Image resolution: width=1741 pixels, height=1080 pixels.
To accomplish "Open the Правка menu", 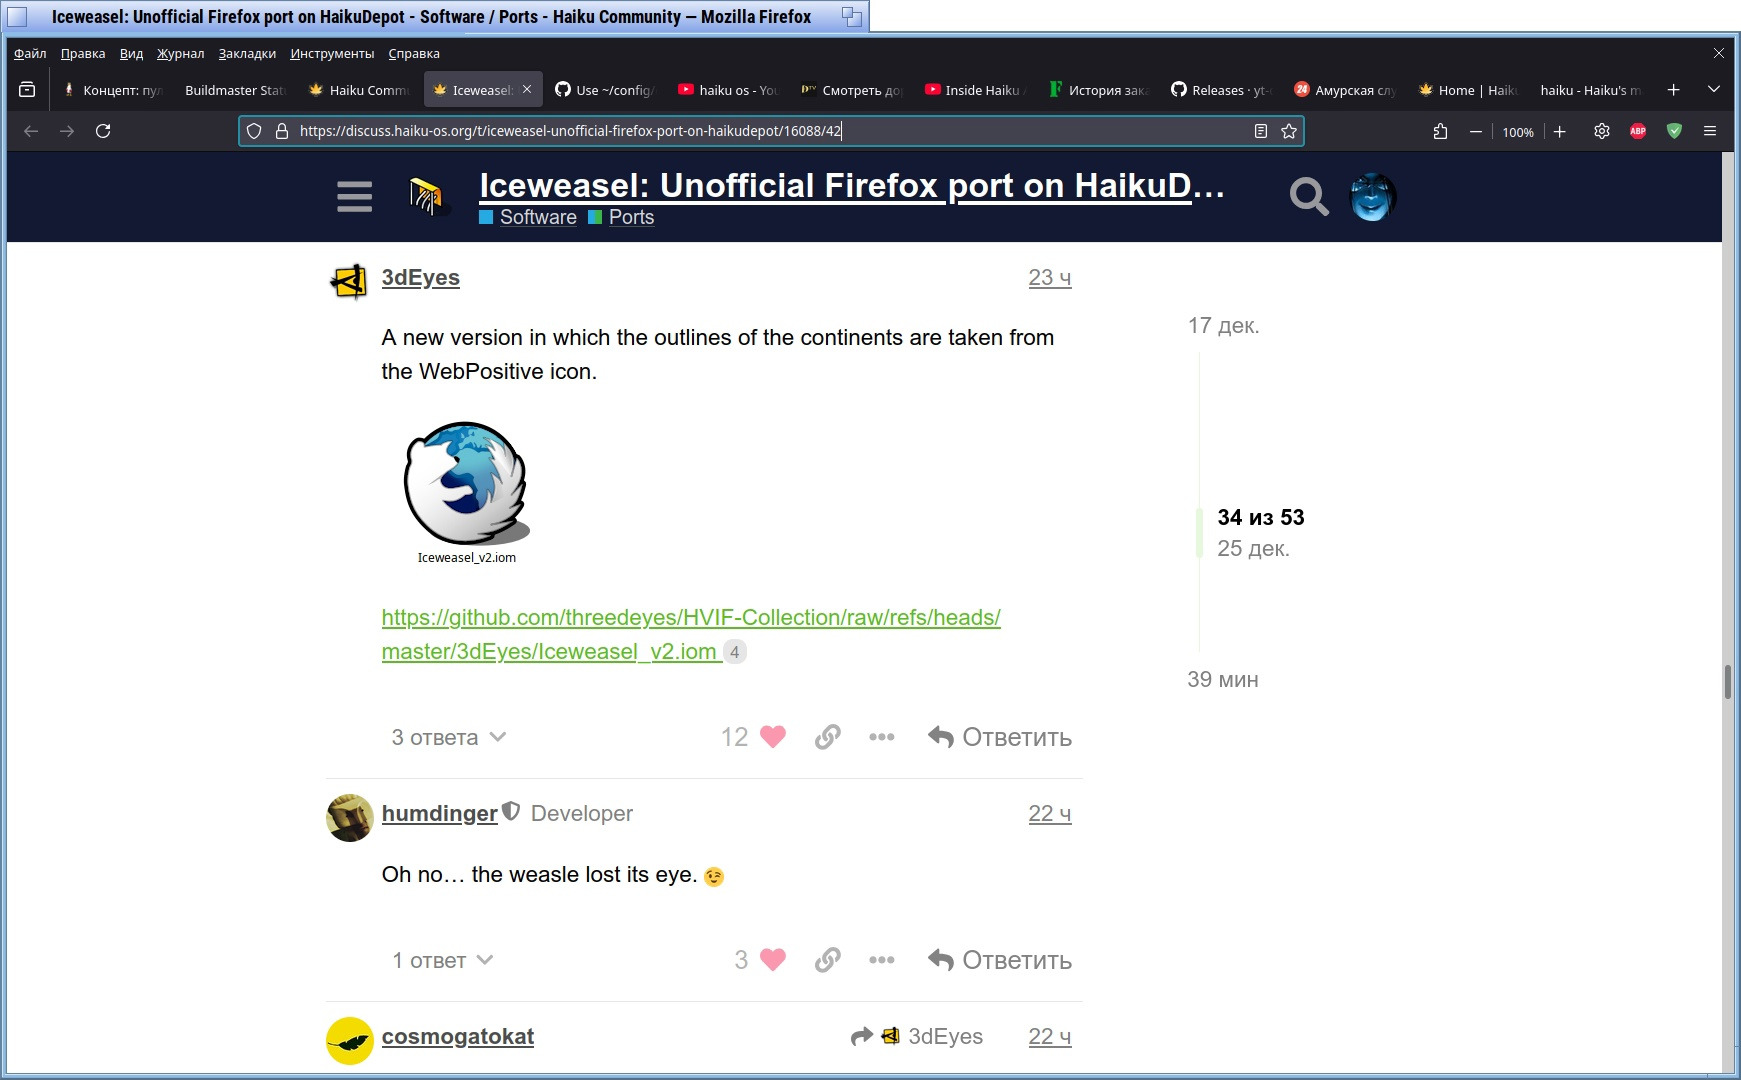I will coord(83,53).
